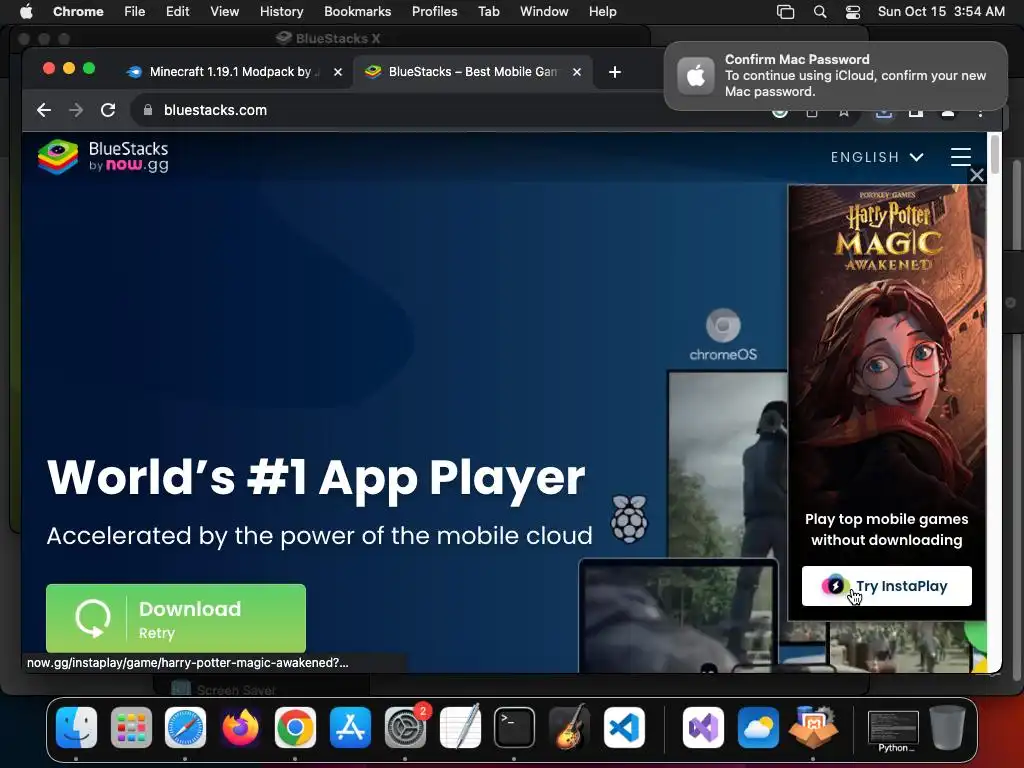Screen dimensions: 1024x768
Task: Open Stage Manager windows icon in menu bar
Action: tap(785, 12)
